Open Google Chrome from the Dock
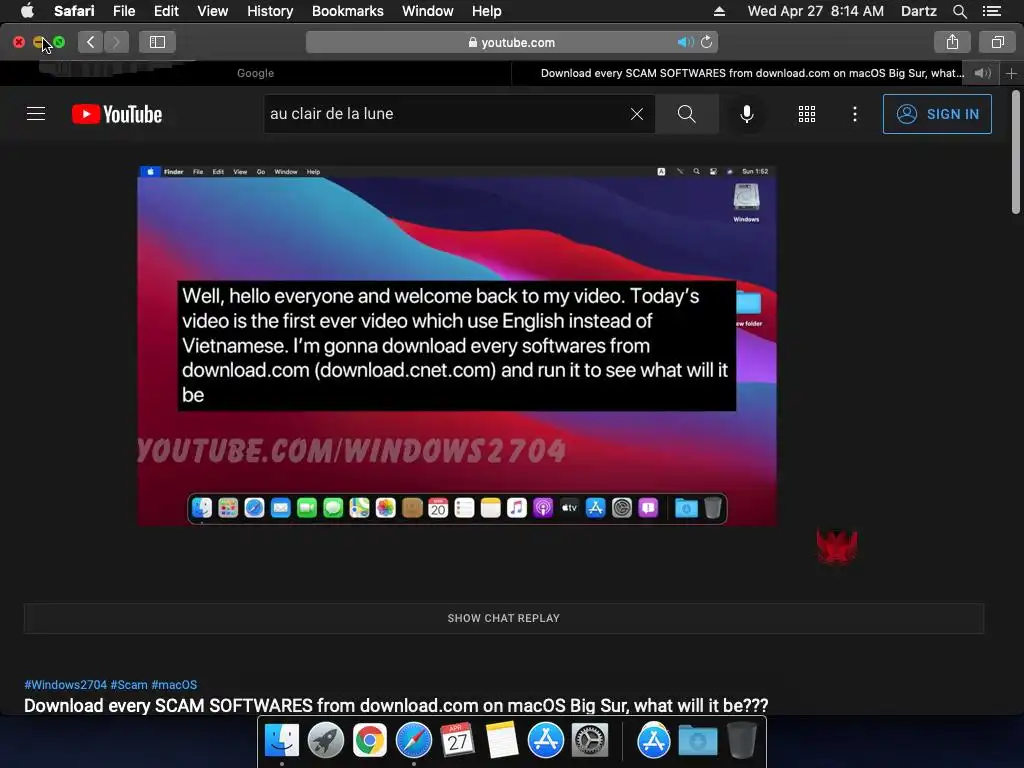This screenshot has width=1024, height=768. coord(370,741)
